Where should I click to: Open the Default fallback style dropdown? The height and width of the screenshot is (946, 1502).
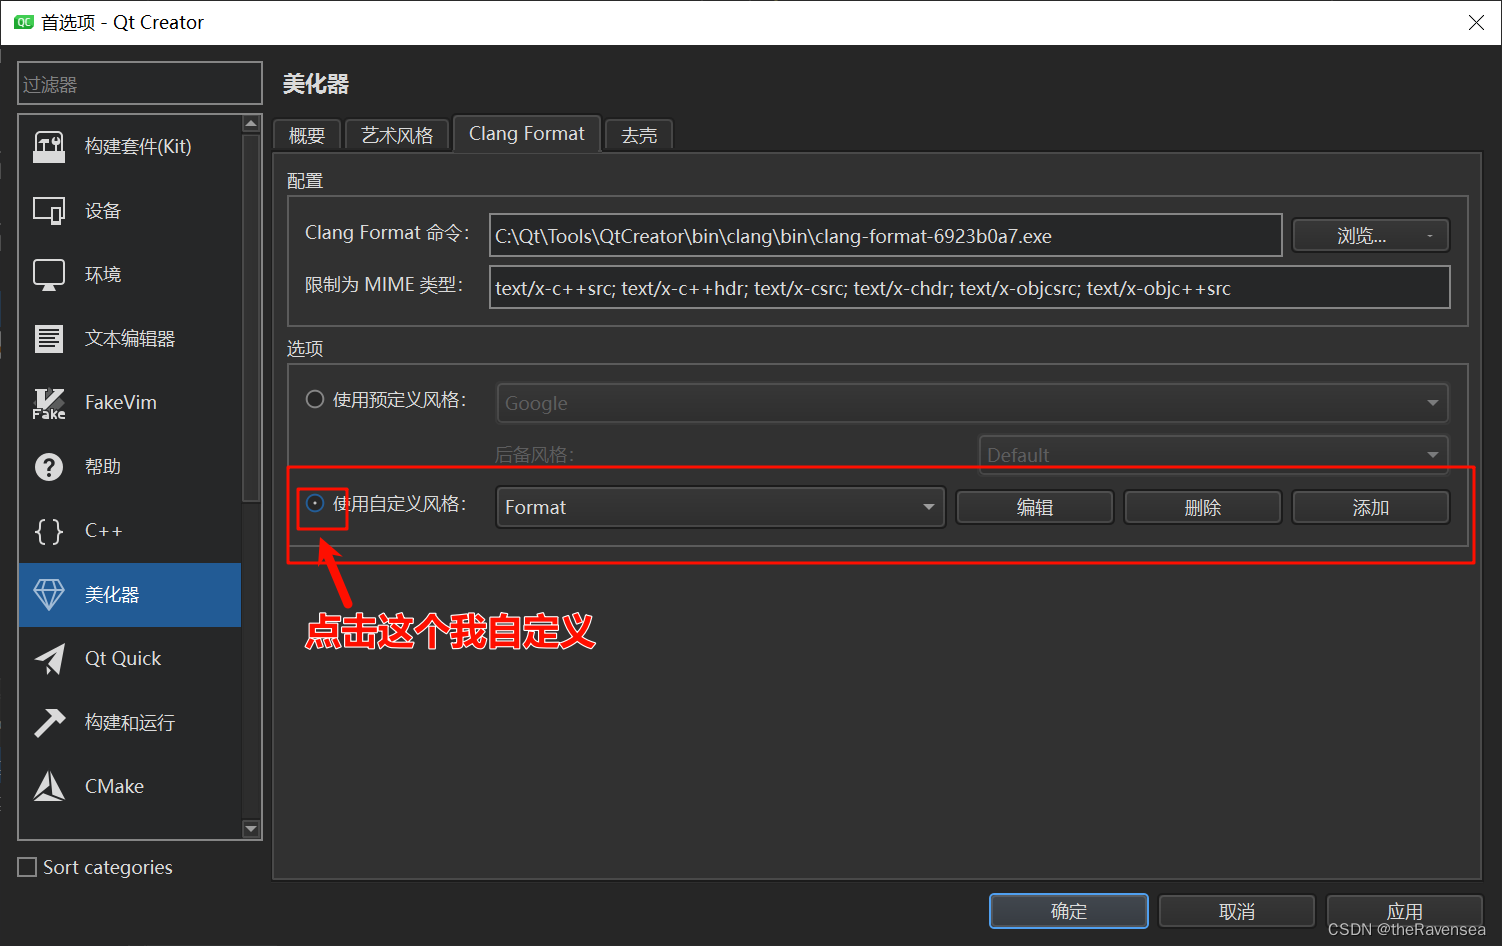(x=1213, y=455)
